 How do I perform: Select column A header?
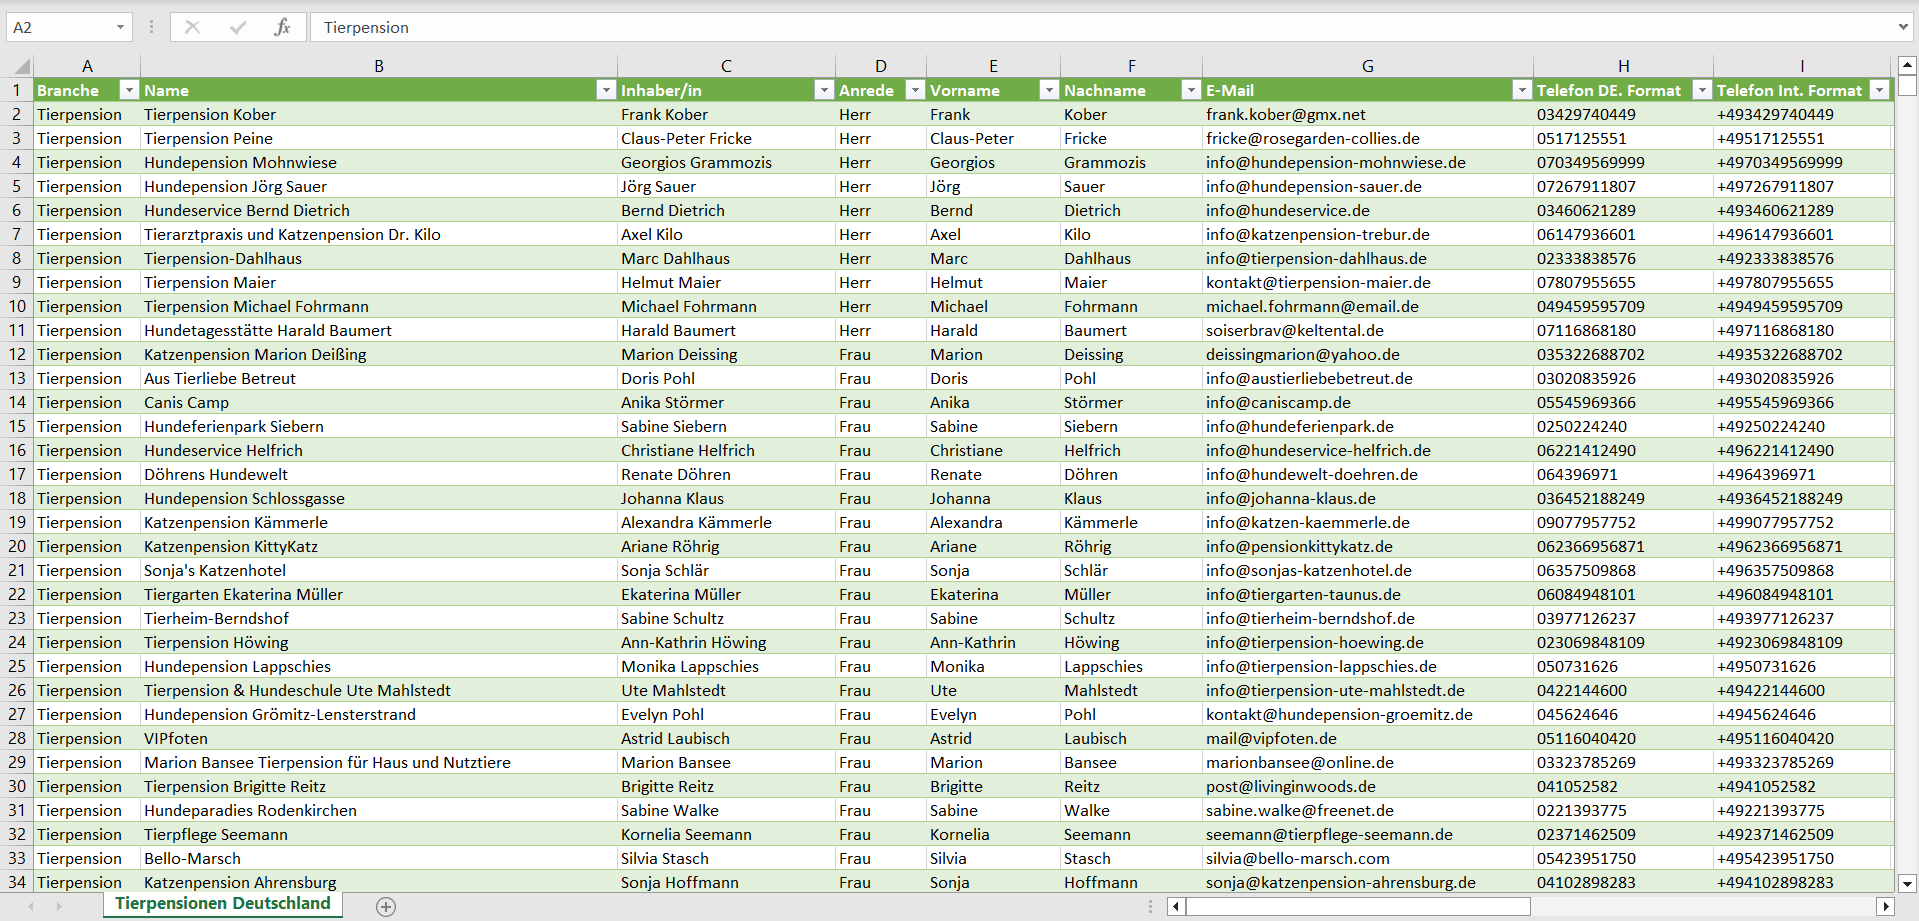click(87, 66)
